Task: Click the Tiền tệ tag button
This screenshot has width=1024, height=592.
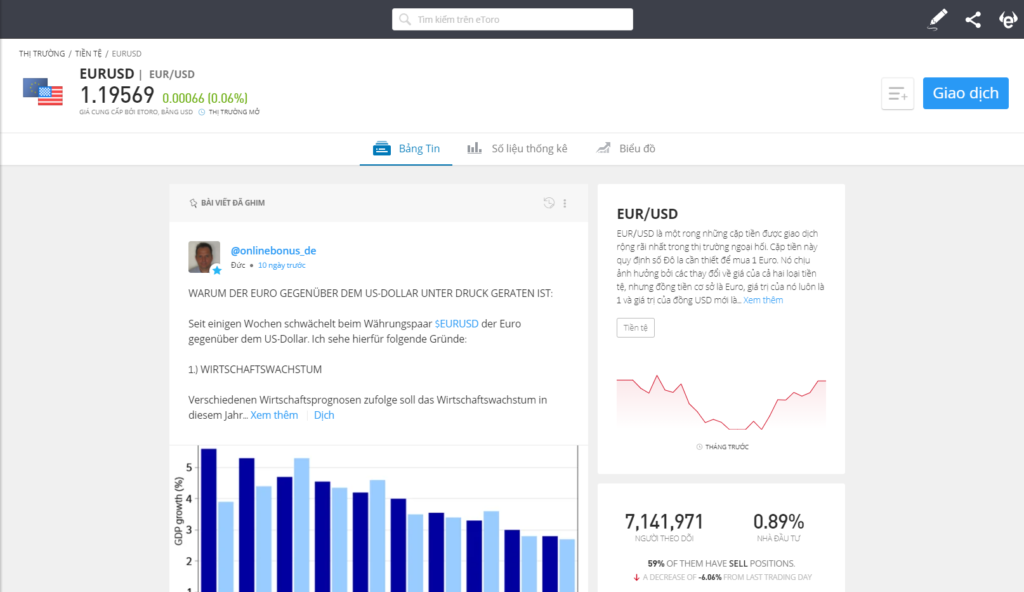Action: [x=635, y=328]
